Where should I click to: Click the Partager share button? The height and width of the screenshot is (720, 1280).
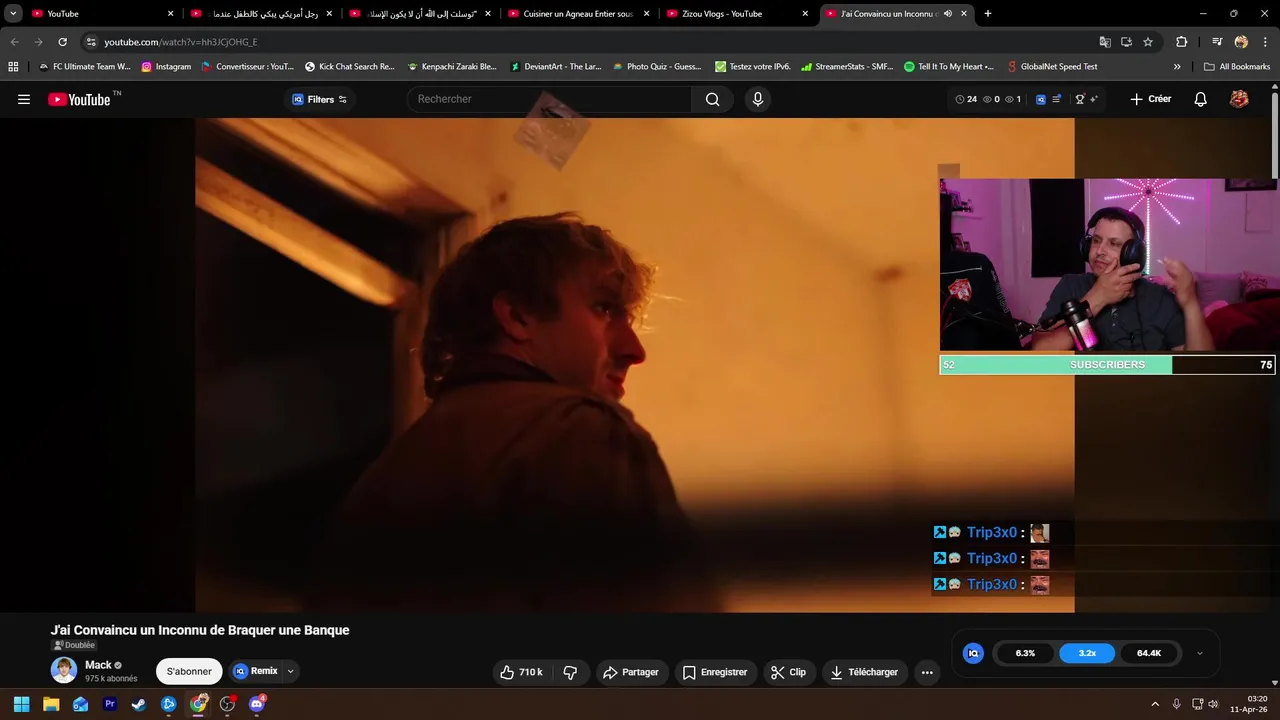click(631, 672)
